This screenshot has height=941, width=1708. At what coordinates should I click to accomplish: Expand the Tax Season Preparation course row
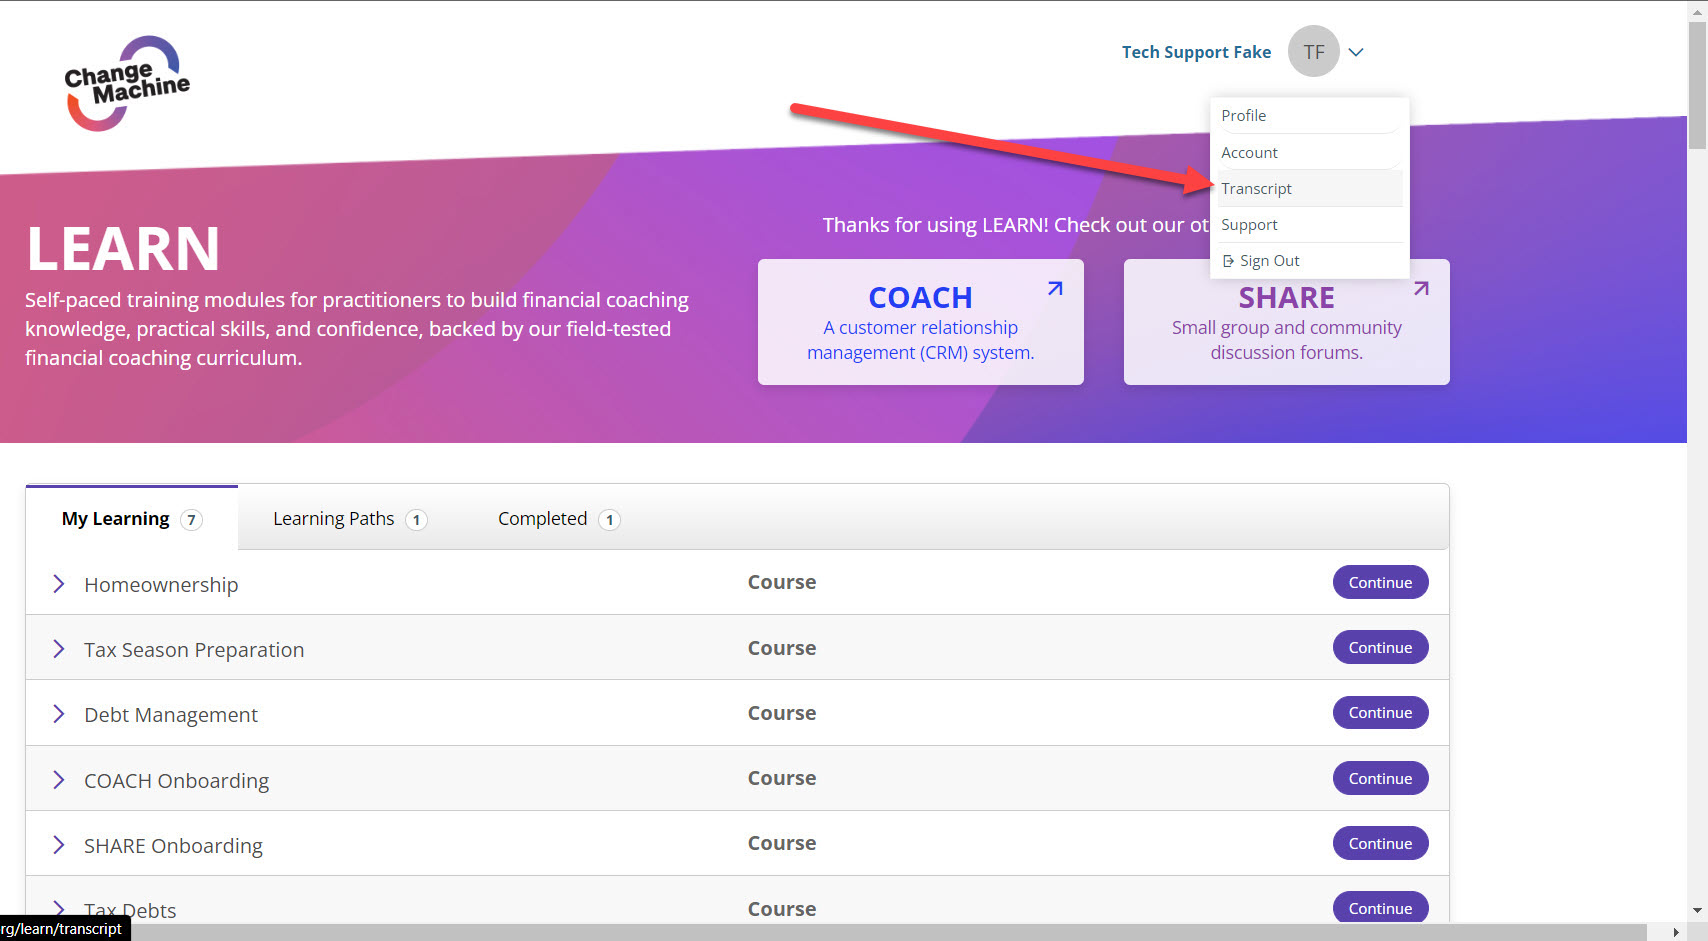click(59, 649)
